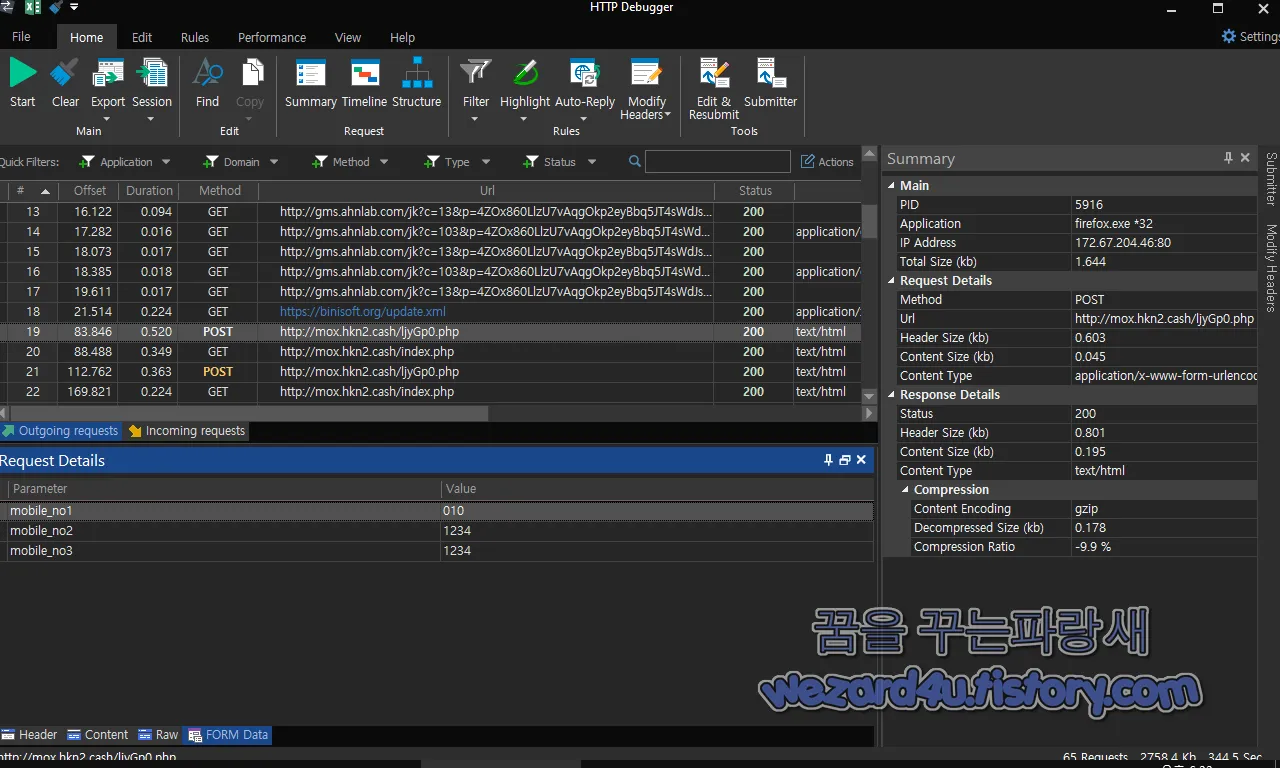Viewport: 1280px width, 768px height.
Task: Click the Start capture icon
Action: click(x=23, y=73)
